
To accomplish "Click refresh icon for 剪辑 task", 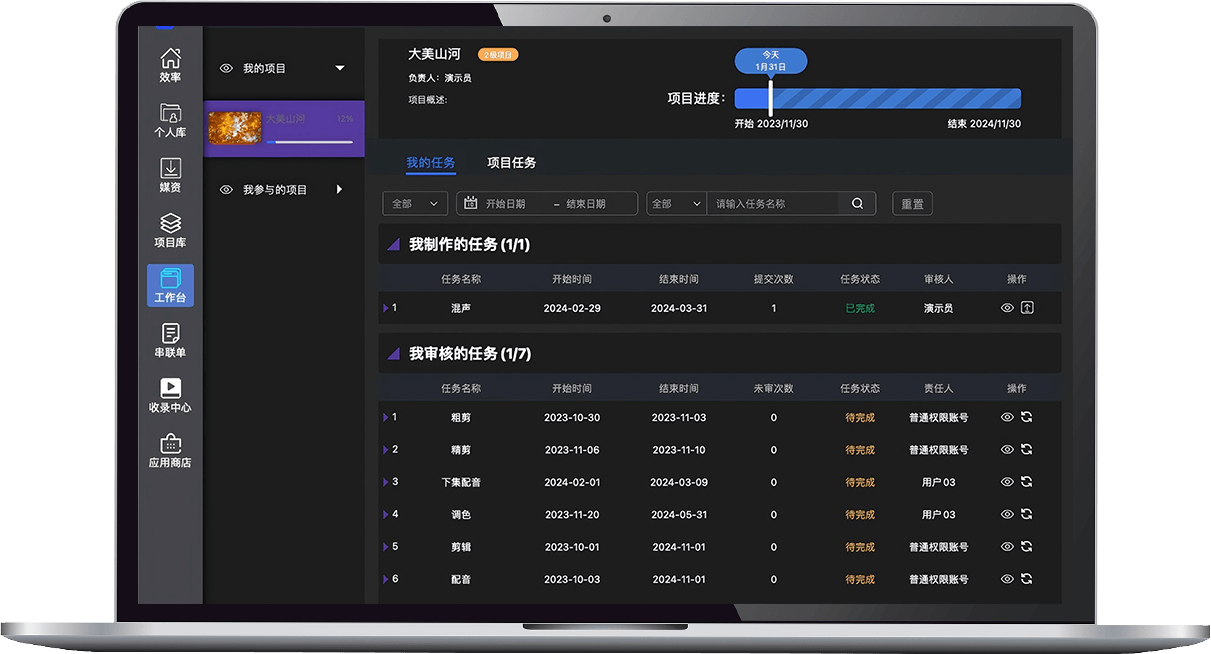I will click(x=1026, y=547).
